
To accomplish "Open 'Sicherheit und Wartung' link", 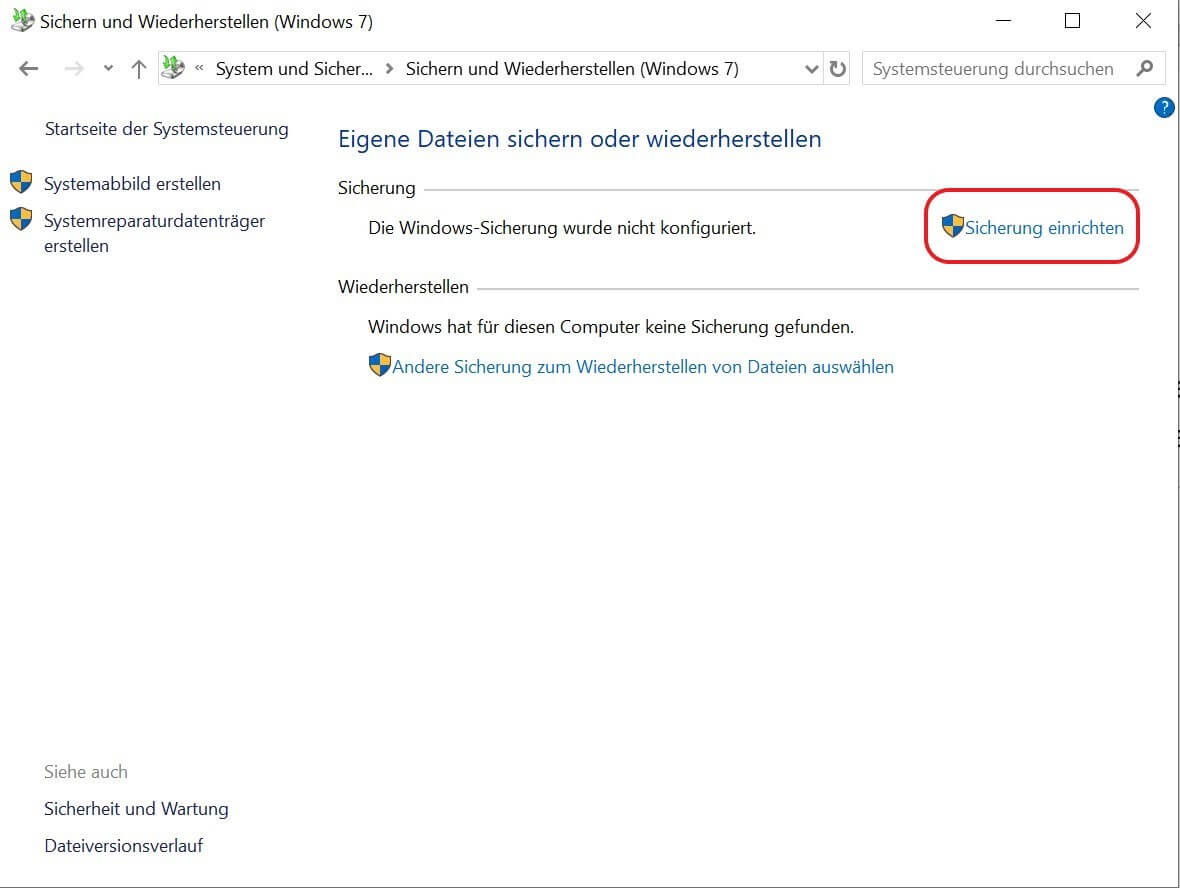I will tap(136, 809).
